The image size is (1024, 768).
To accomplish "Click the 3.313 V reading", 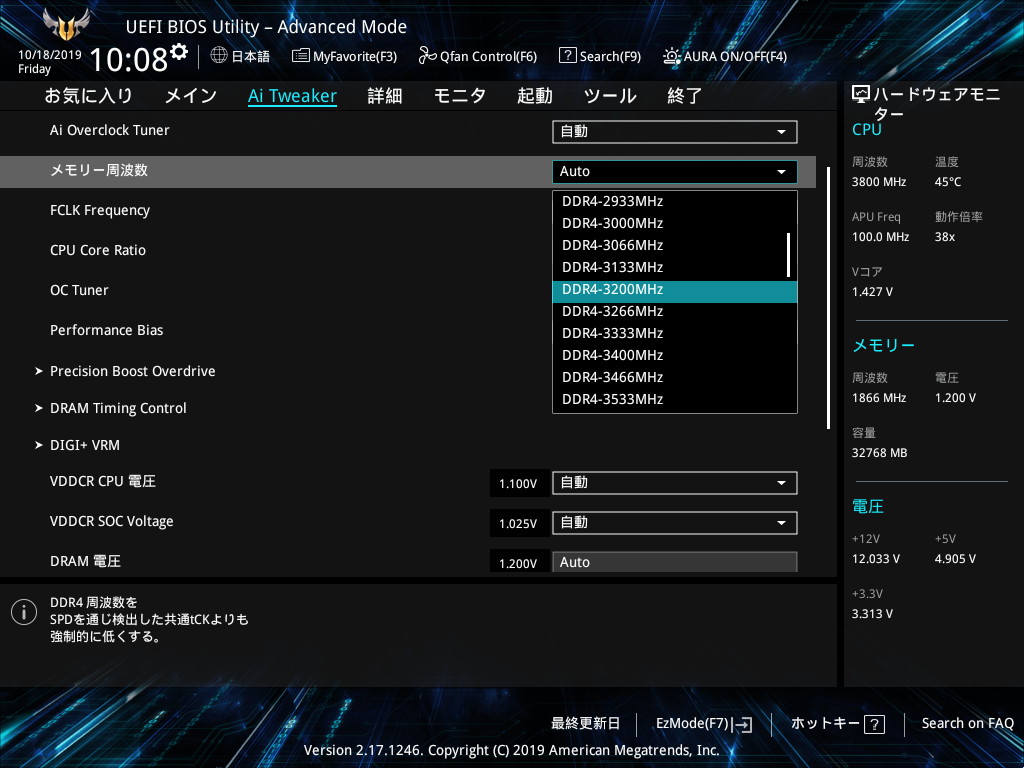I will 872,614.
